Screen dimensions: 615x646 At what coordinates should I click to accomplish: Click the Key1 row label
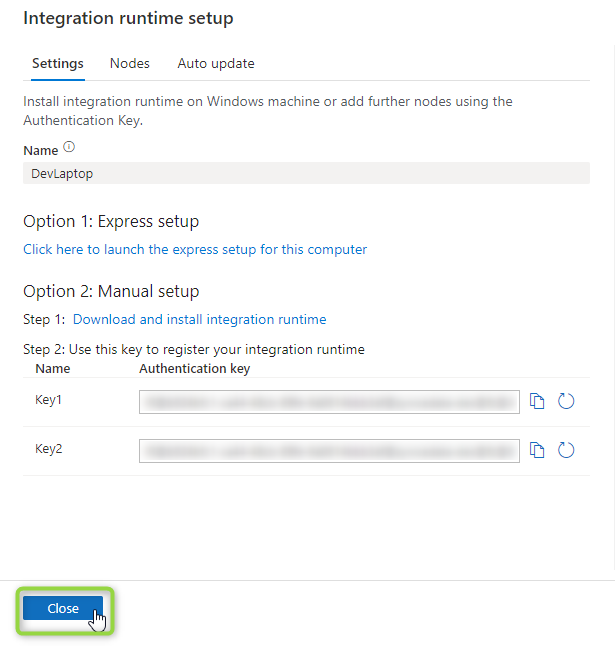[x=48, y=400]
